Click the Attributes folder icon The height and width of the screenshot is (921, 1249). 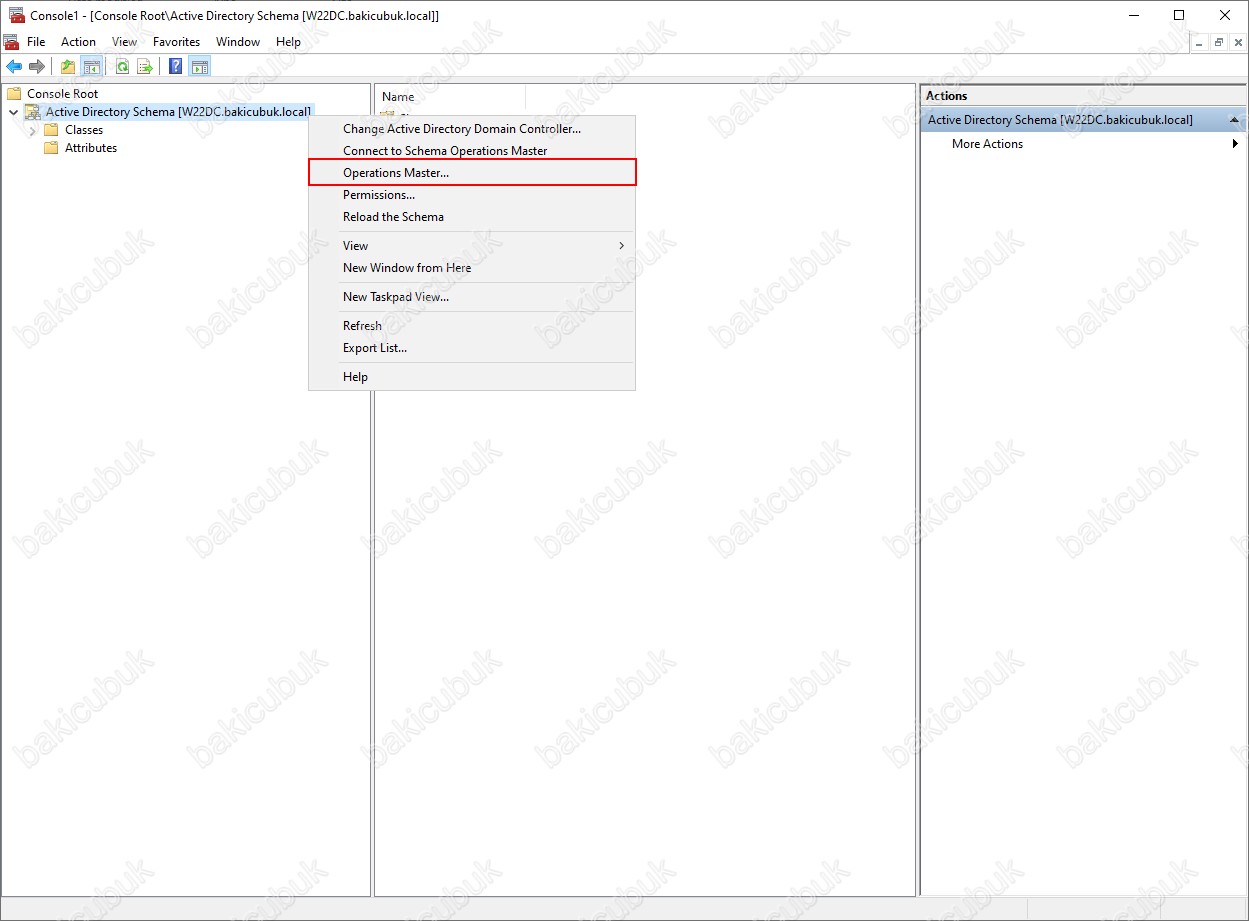51,148
